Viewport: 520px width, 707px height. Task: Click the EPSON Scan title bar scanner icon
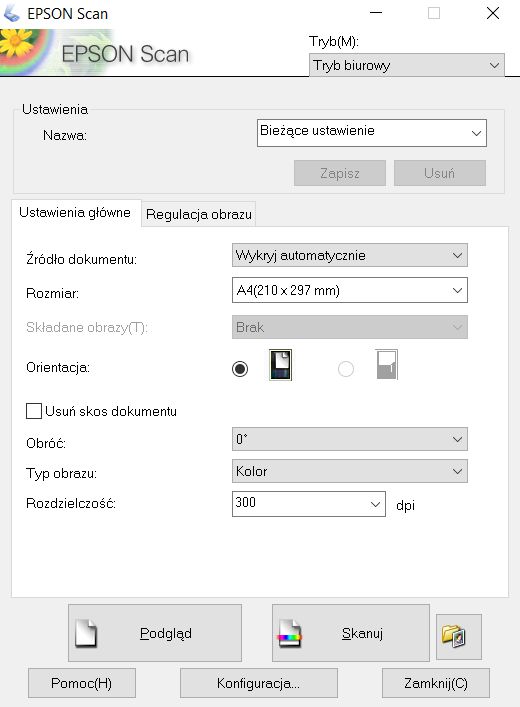tap(11, 14)
